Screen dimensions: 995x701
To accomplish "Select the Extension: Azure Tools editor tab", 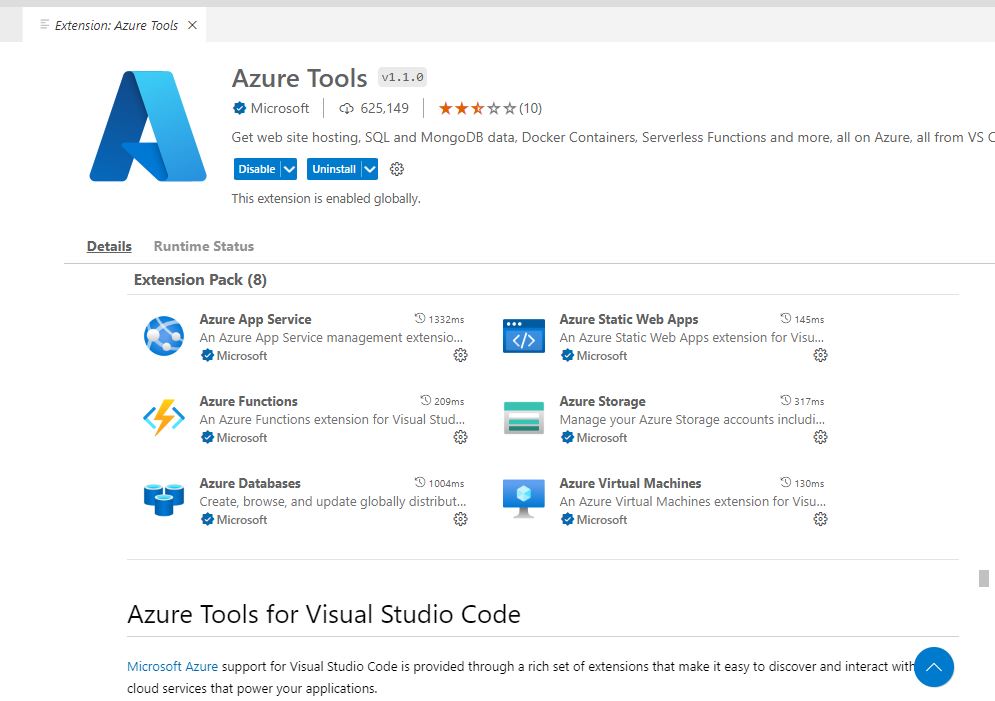I will (114, 25).
